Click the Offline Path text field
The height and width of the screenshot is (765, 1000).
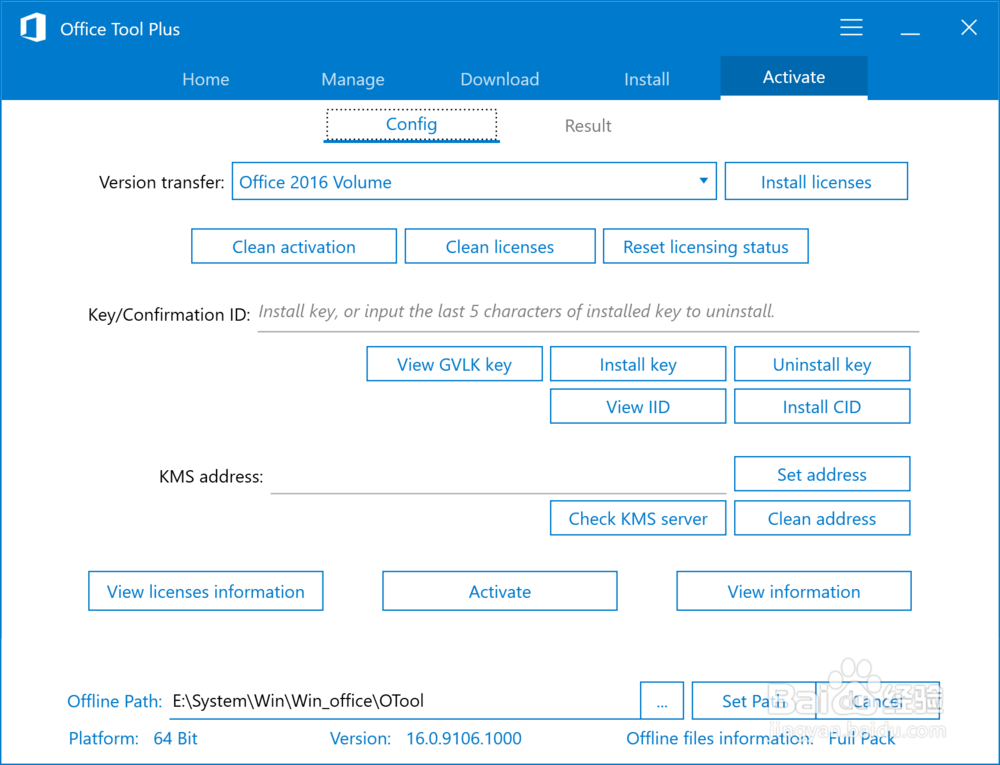pyautogui.click(x=404, y=701)
